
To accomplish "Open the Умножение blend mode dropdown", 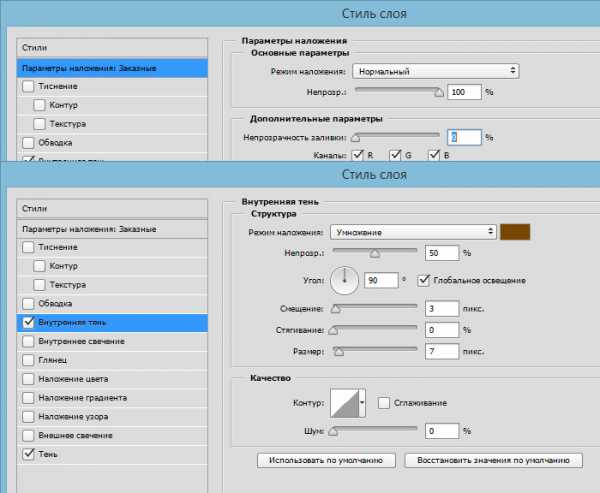I will click(x=413, y=232).
